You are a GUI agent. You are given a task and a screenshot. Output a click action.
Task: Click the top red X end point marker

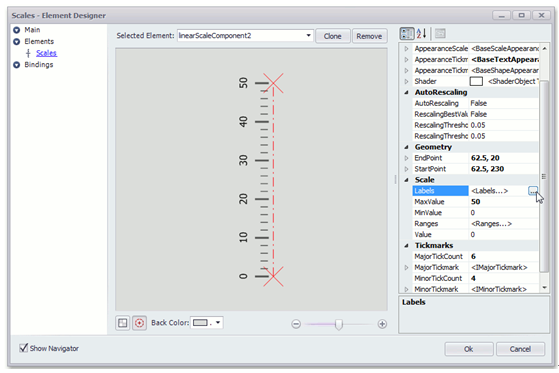(x=273, y=83)
